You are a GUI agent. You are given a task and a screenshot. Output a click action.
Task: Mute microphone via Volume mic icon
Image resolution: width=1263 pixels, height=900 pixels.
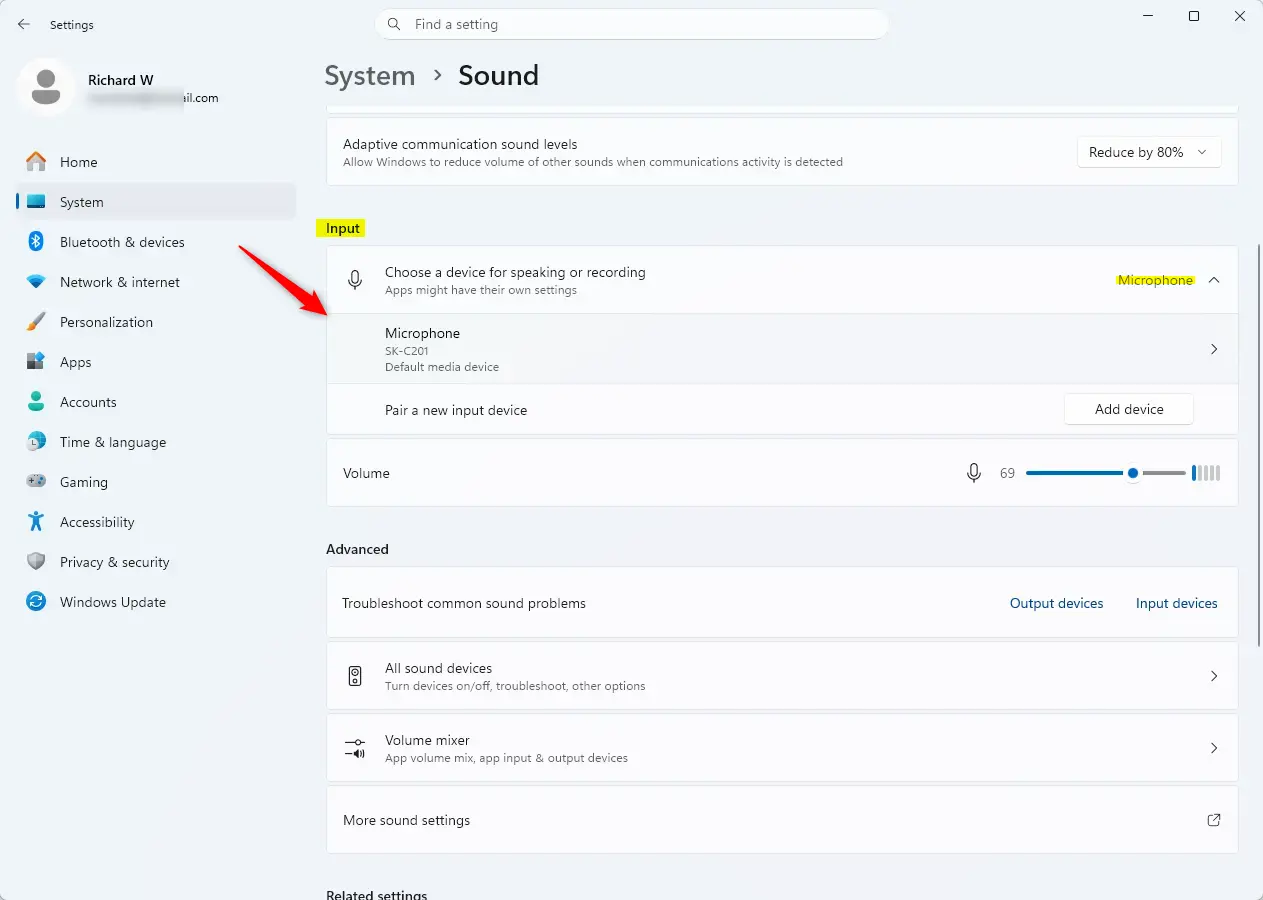click(x=974, y=473)
